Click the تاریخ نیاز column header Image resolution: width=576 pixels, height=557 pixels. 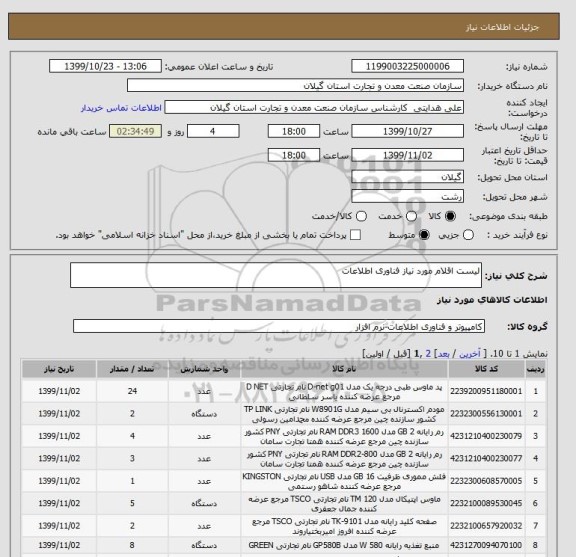[x=59, y=369]
